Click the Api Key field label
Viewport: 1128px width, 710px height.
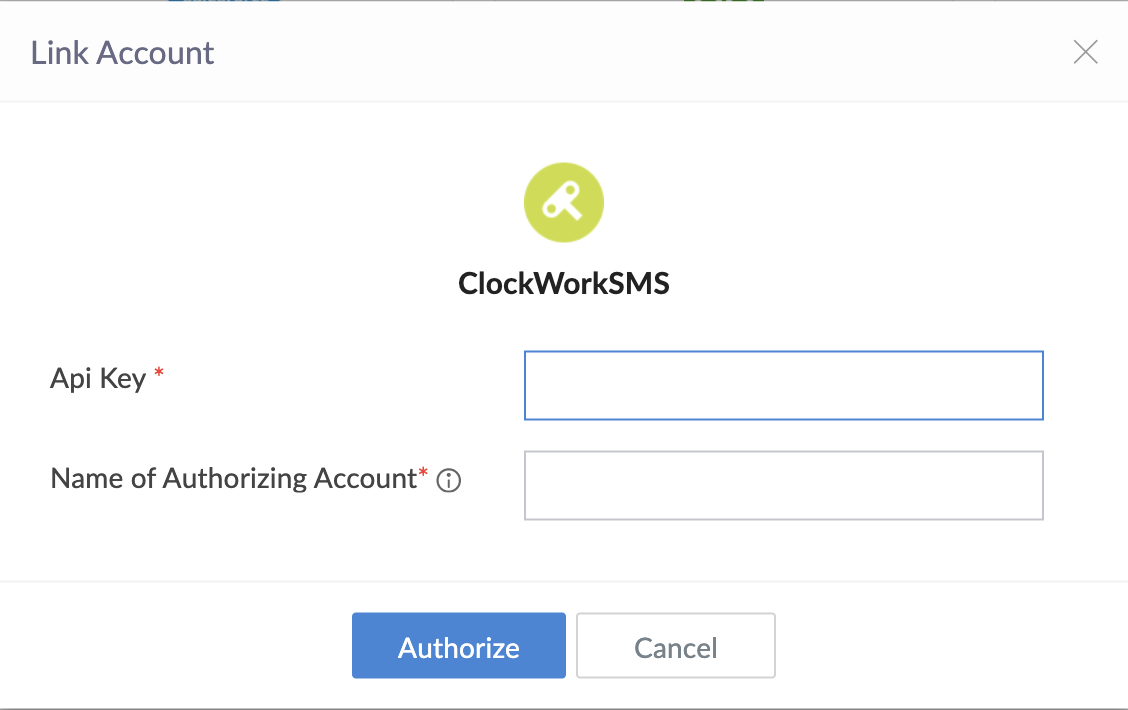98,379
